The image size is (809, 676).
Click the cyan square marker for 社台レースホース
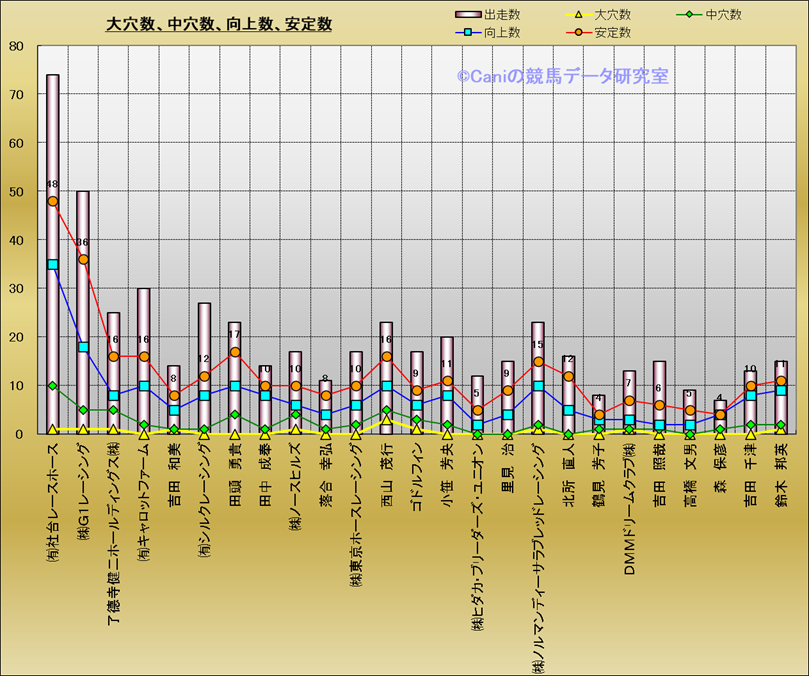53,264
